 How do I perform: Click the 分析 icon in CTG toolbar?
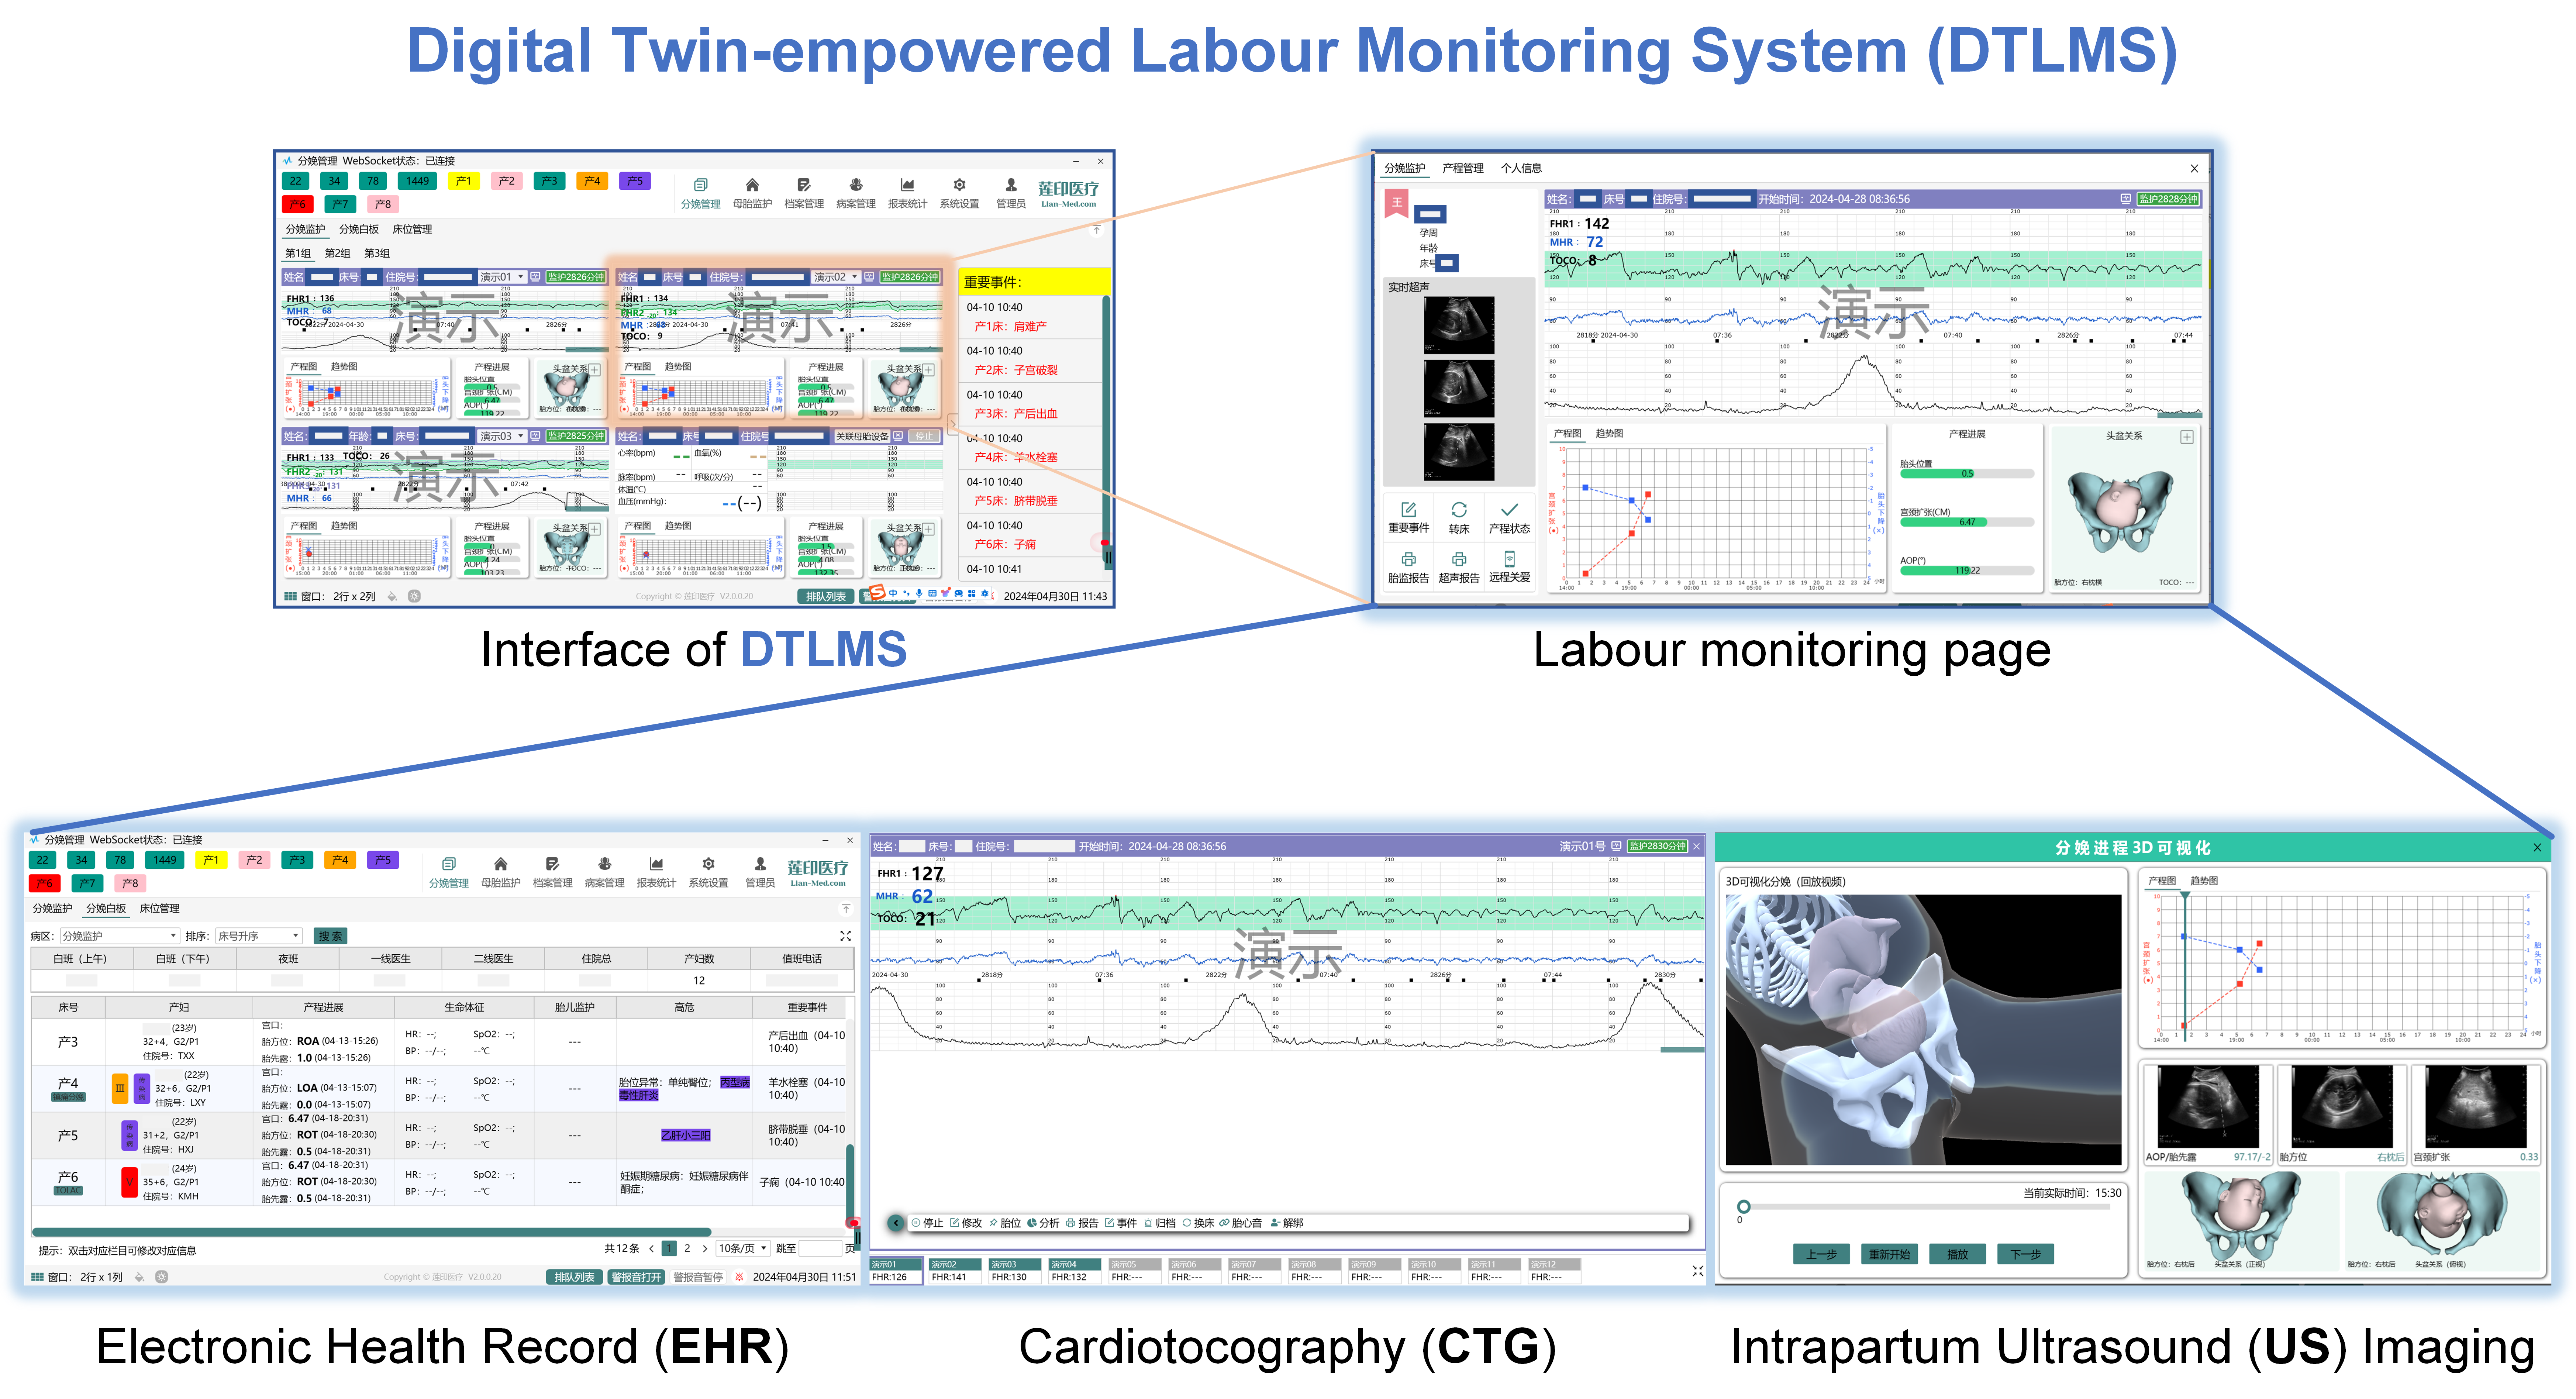point(1032,1223)
